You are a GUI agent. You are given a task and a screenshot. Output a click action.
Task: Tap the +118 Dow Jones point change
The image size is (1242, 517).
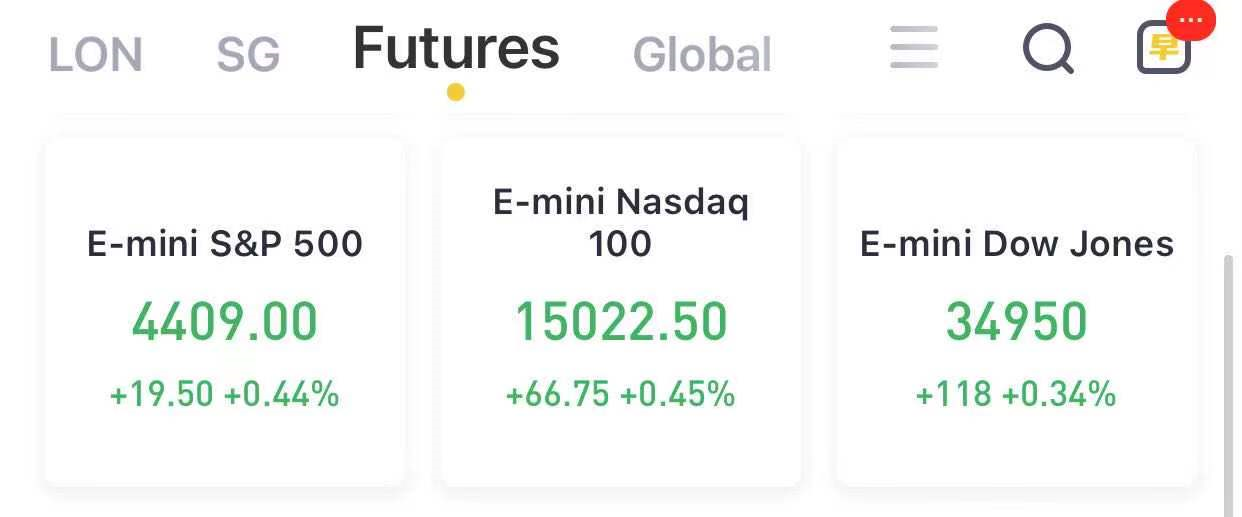pos(954,394)
